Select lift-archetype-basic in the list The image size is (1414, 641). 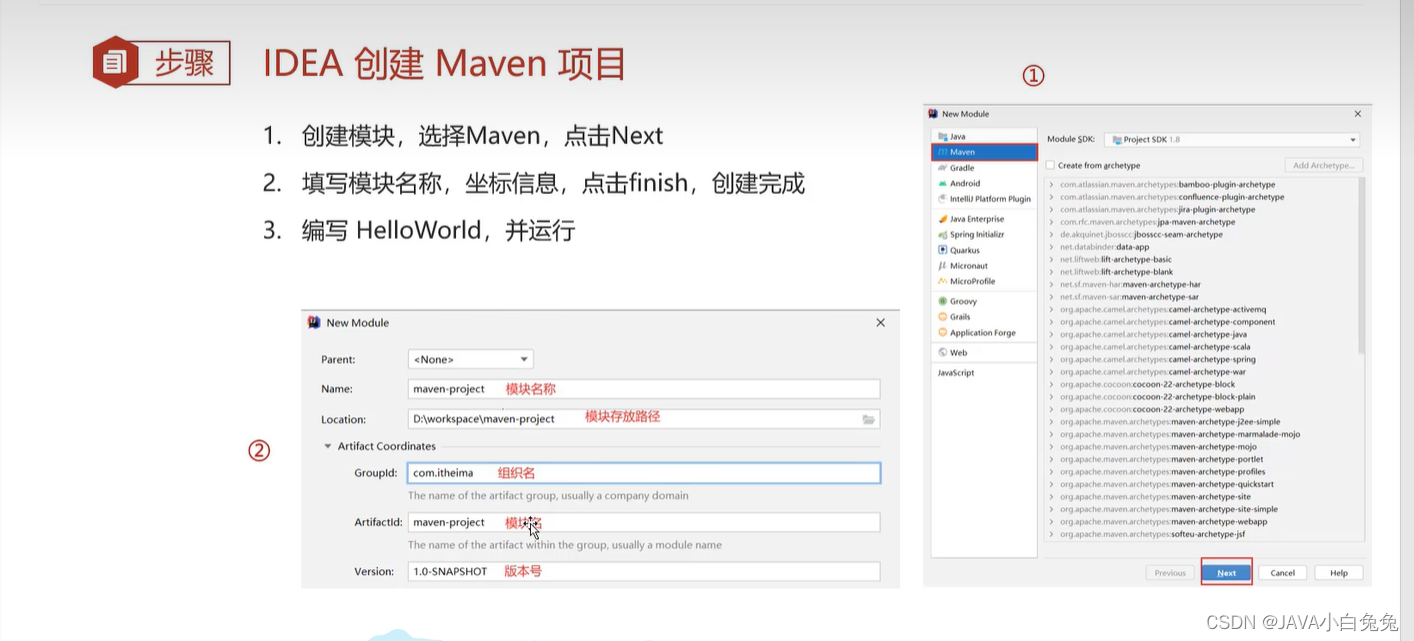pos(1115,260)
